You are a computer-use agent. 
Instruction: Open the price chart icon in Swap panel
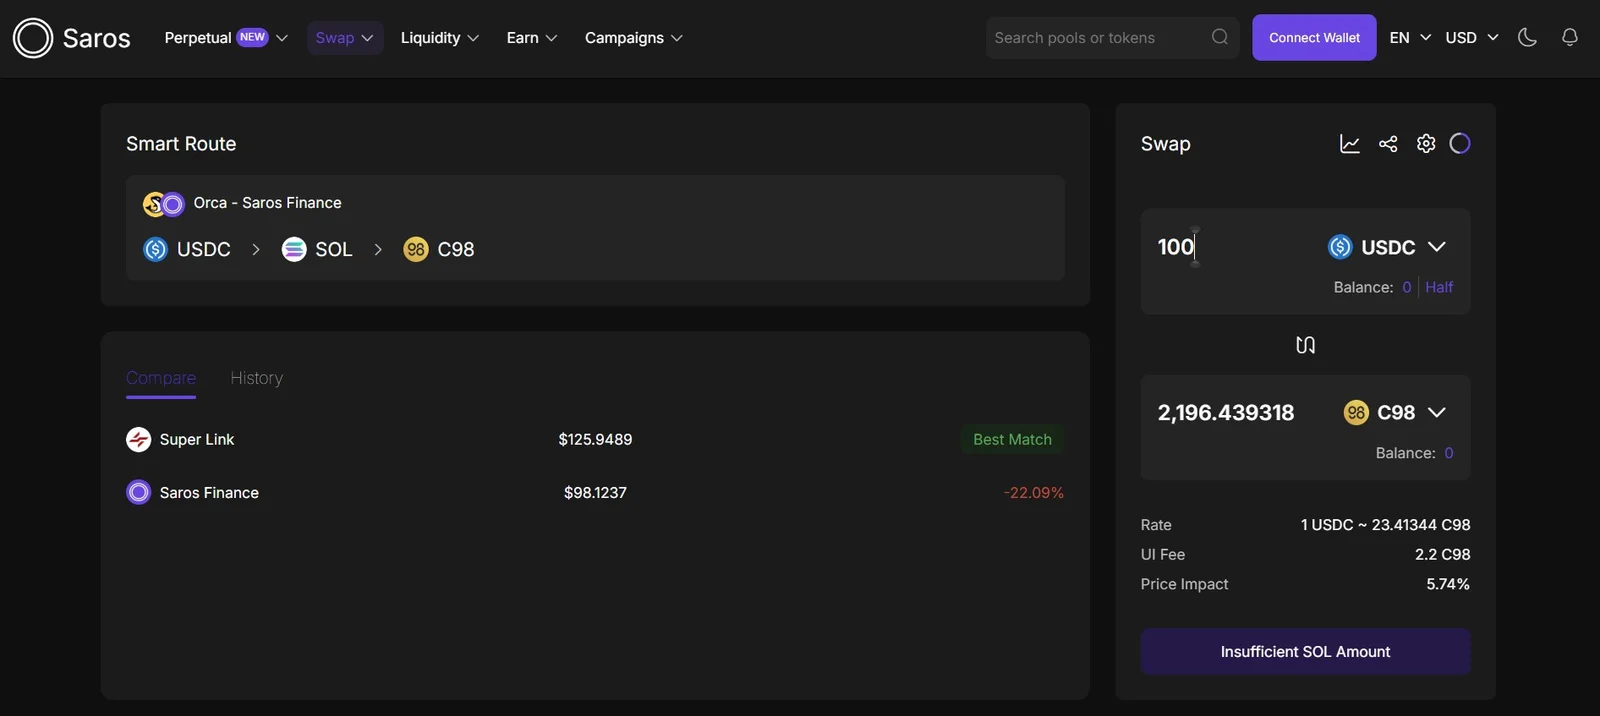[x=1350, y=144]
